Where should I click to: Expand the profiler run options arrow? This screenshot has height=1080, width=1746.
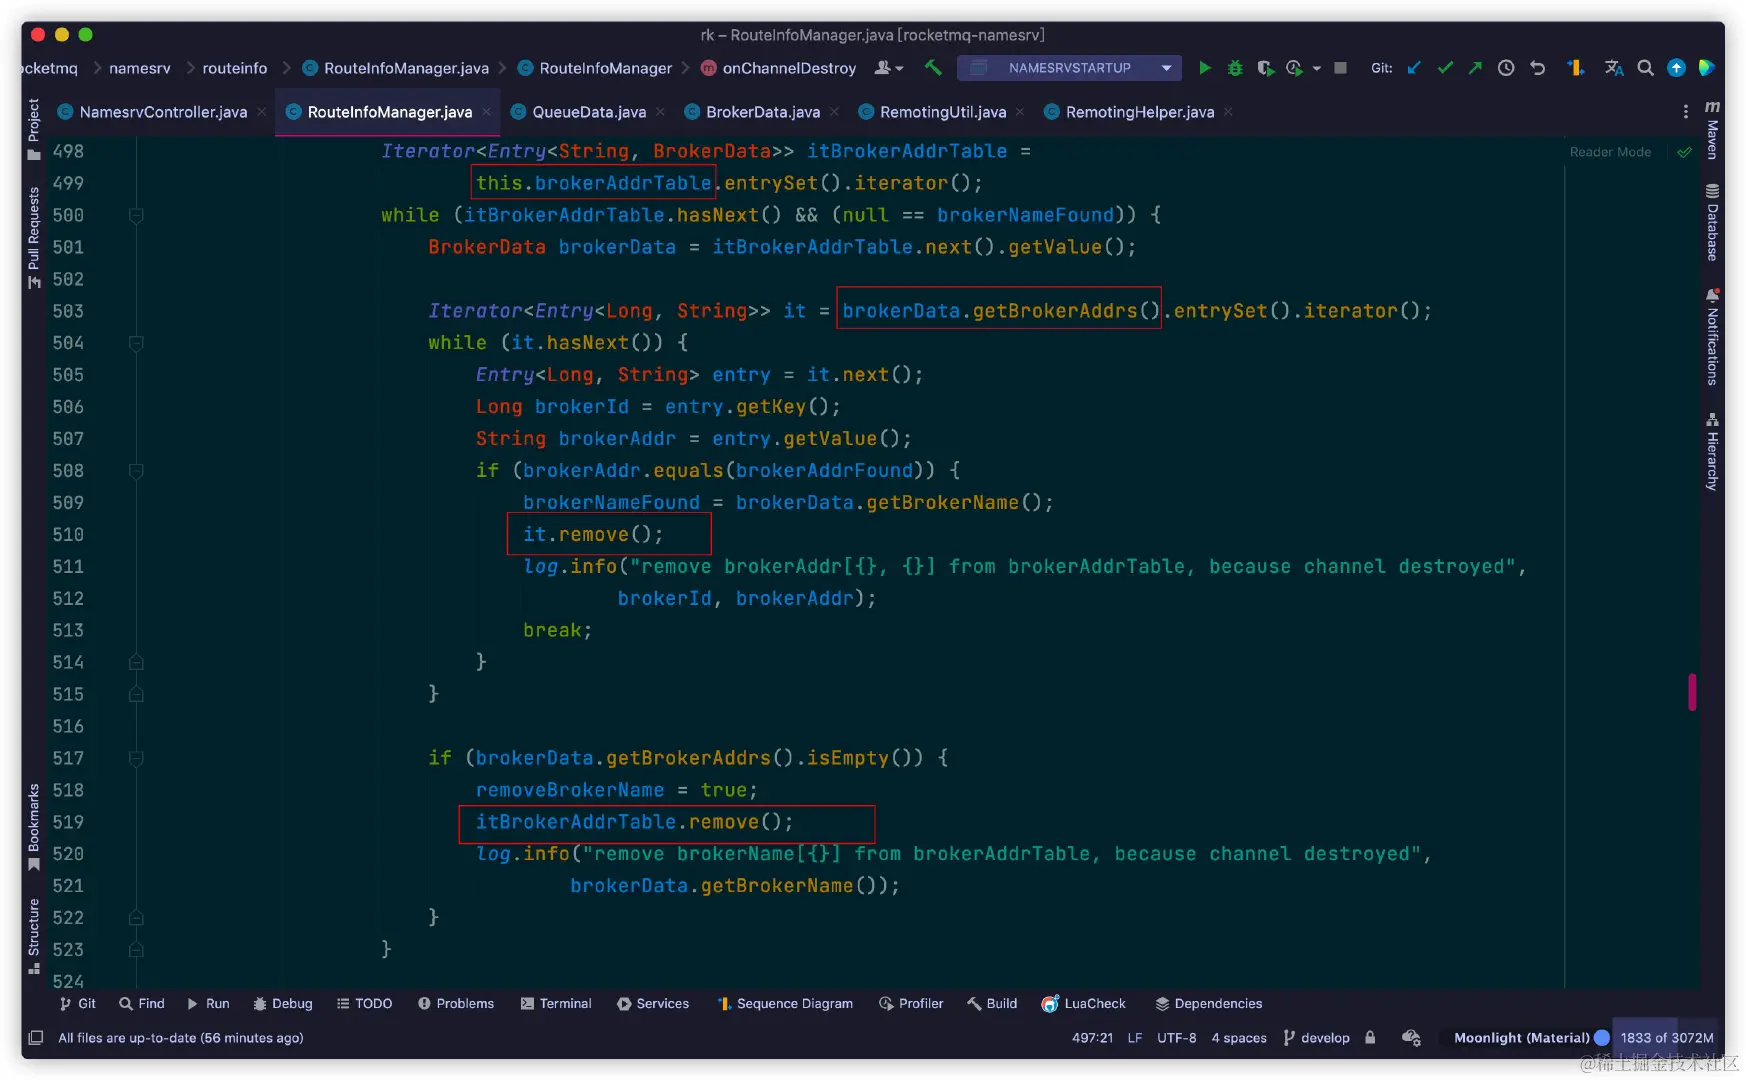[x=1317, y=68]
